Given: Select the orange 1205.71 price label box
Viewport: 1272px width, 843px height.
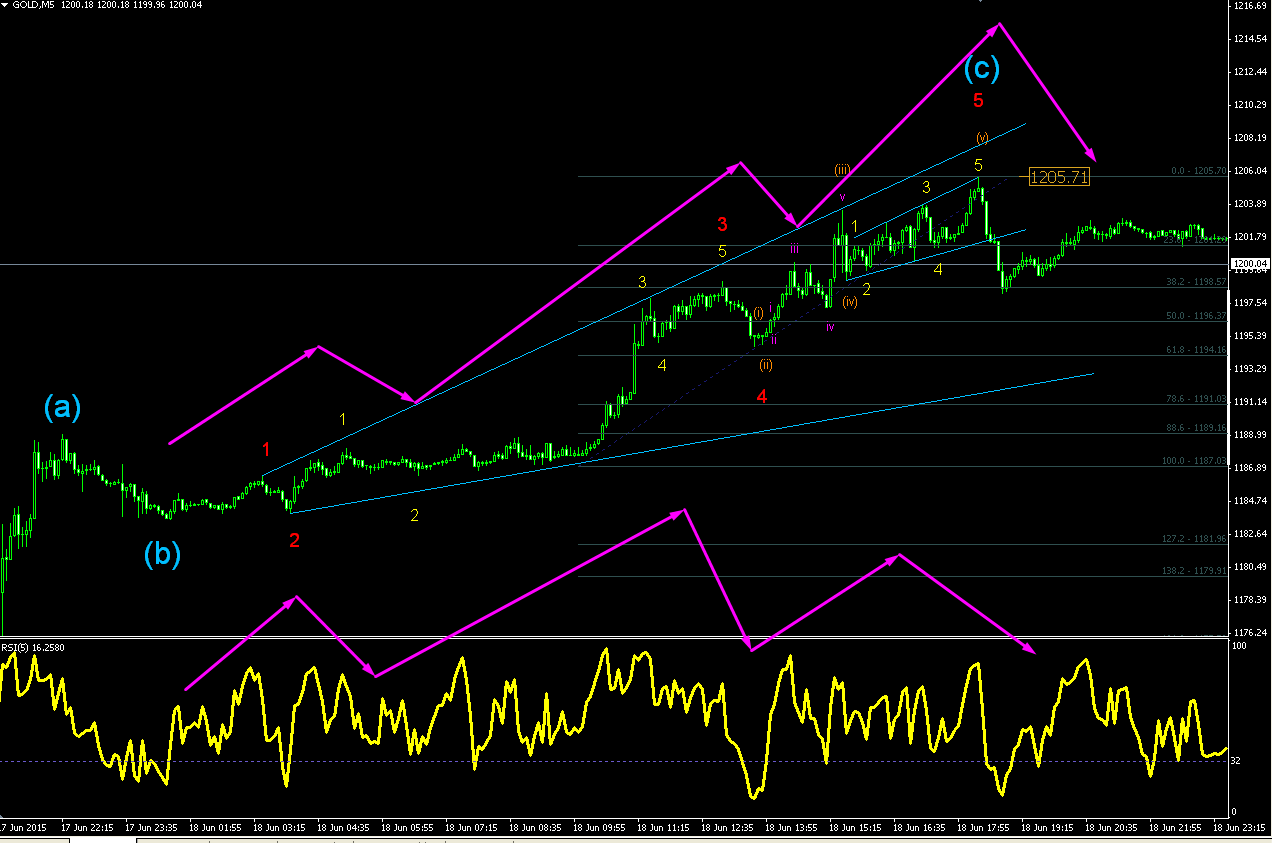Looking at the screenshot, I should tap(1060, 177).
